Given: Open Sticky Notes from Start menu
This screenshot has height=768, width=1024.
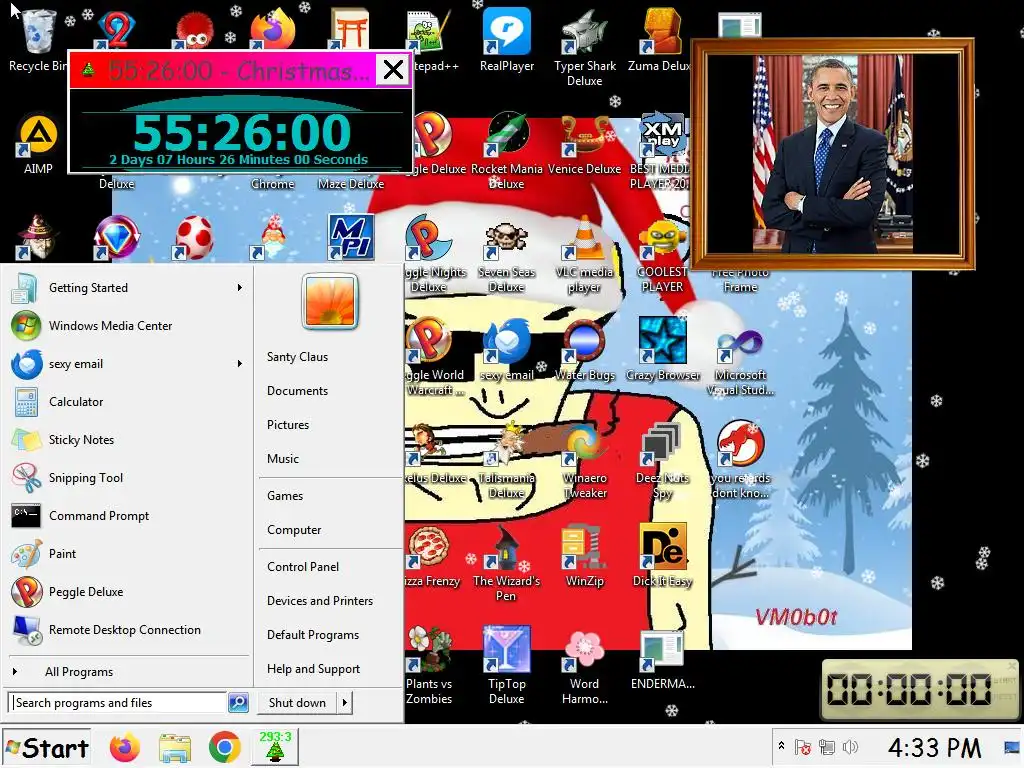Looking at the screenshot, I should (127, 440).
